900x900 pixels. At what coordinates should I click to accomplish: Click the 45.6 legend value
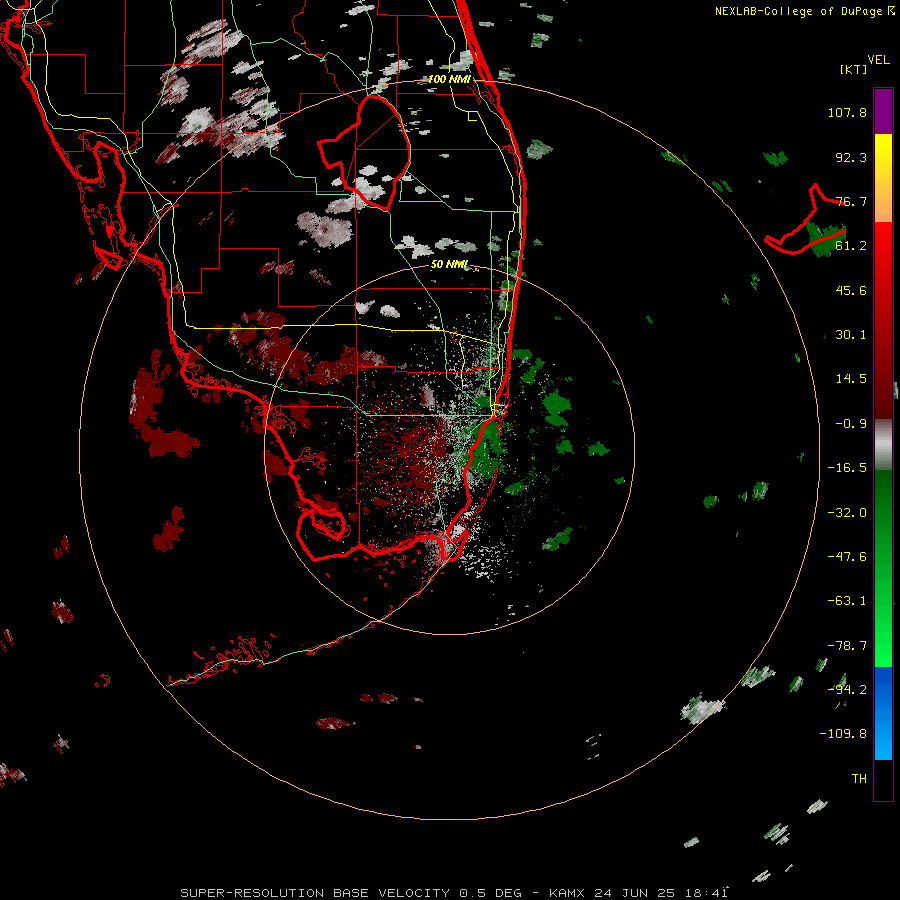click(x=851, y=290)
